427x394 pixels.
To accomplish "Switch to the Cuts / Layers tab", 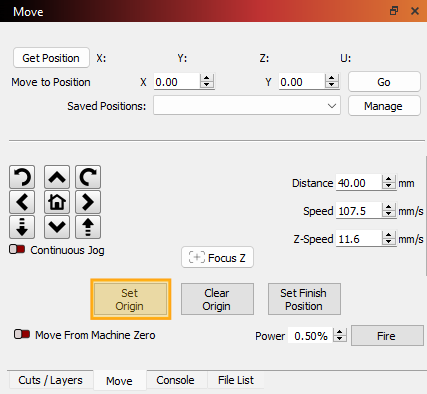I will [50, 380].
